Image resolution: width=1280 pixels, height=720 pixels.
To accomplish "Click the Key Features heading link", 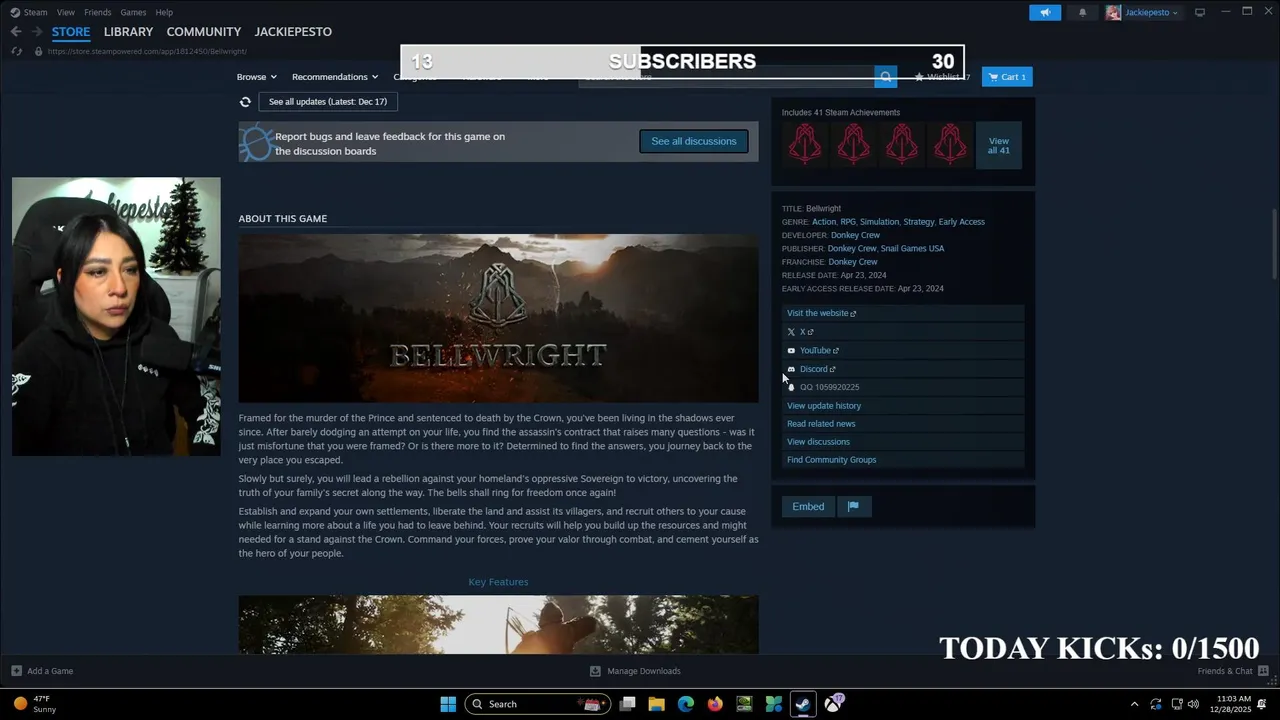I will pyautogui.click(x=498, y=582).
